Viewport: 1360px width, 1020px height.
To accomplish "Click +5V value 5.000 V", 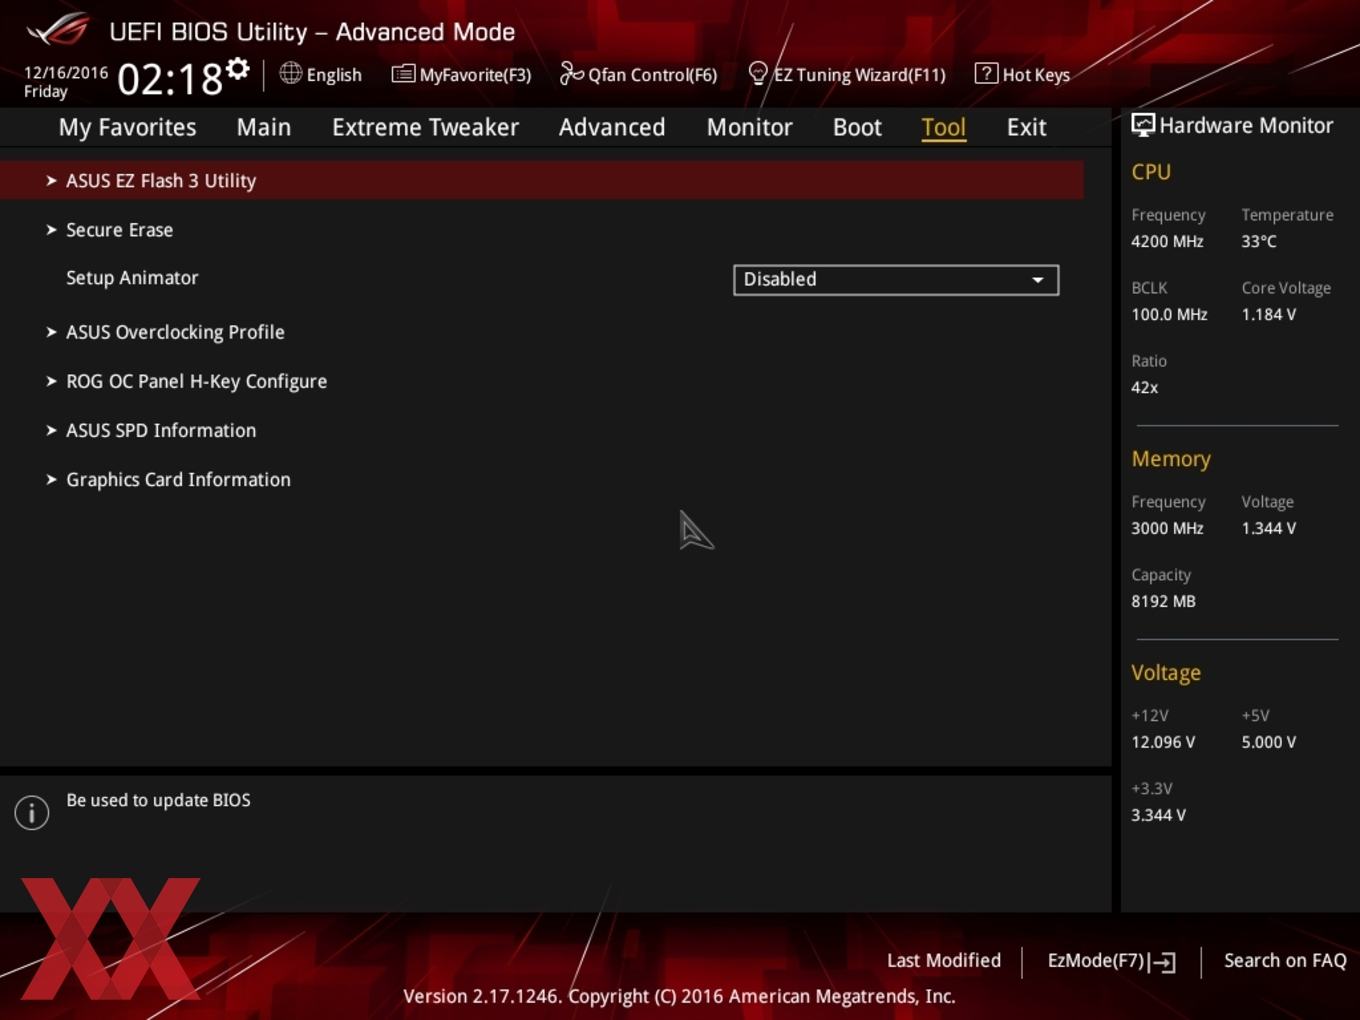I will pos(1268,742).
